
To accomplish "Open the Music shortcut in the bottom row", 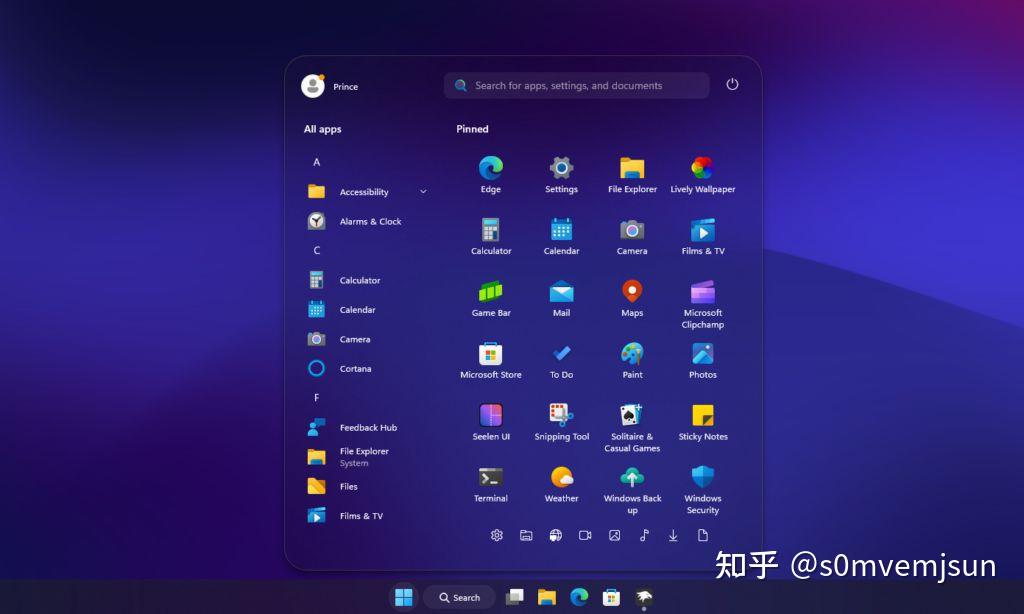I will tap(643, 536).
